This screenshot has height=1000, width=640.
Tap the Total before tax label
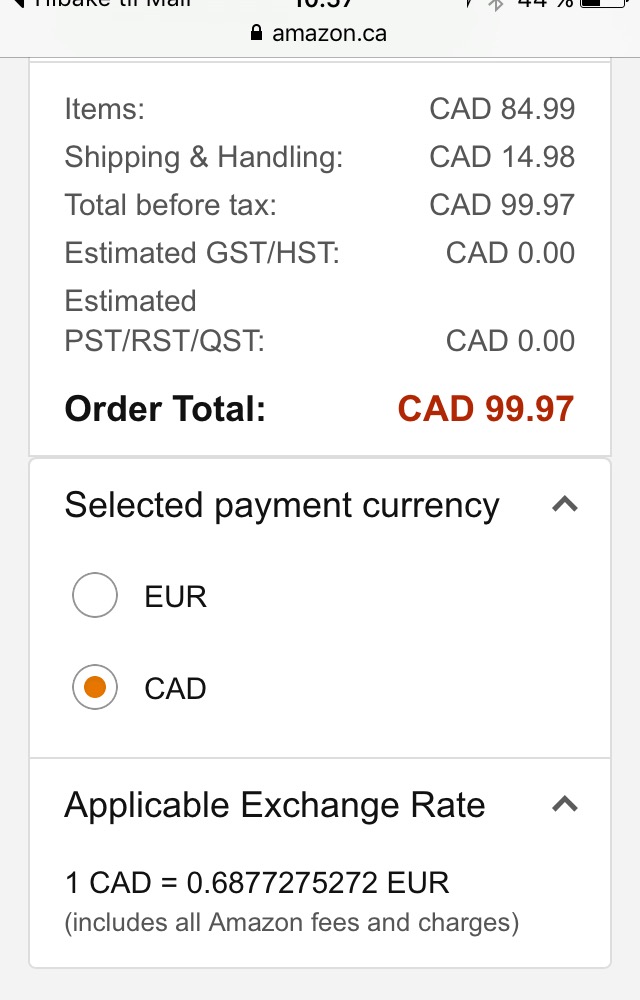point(170,205)
